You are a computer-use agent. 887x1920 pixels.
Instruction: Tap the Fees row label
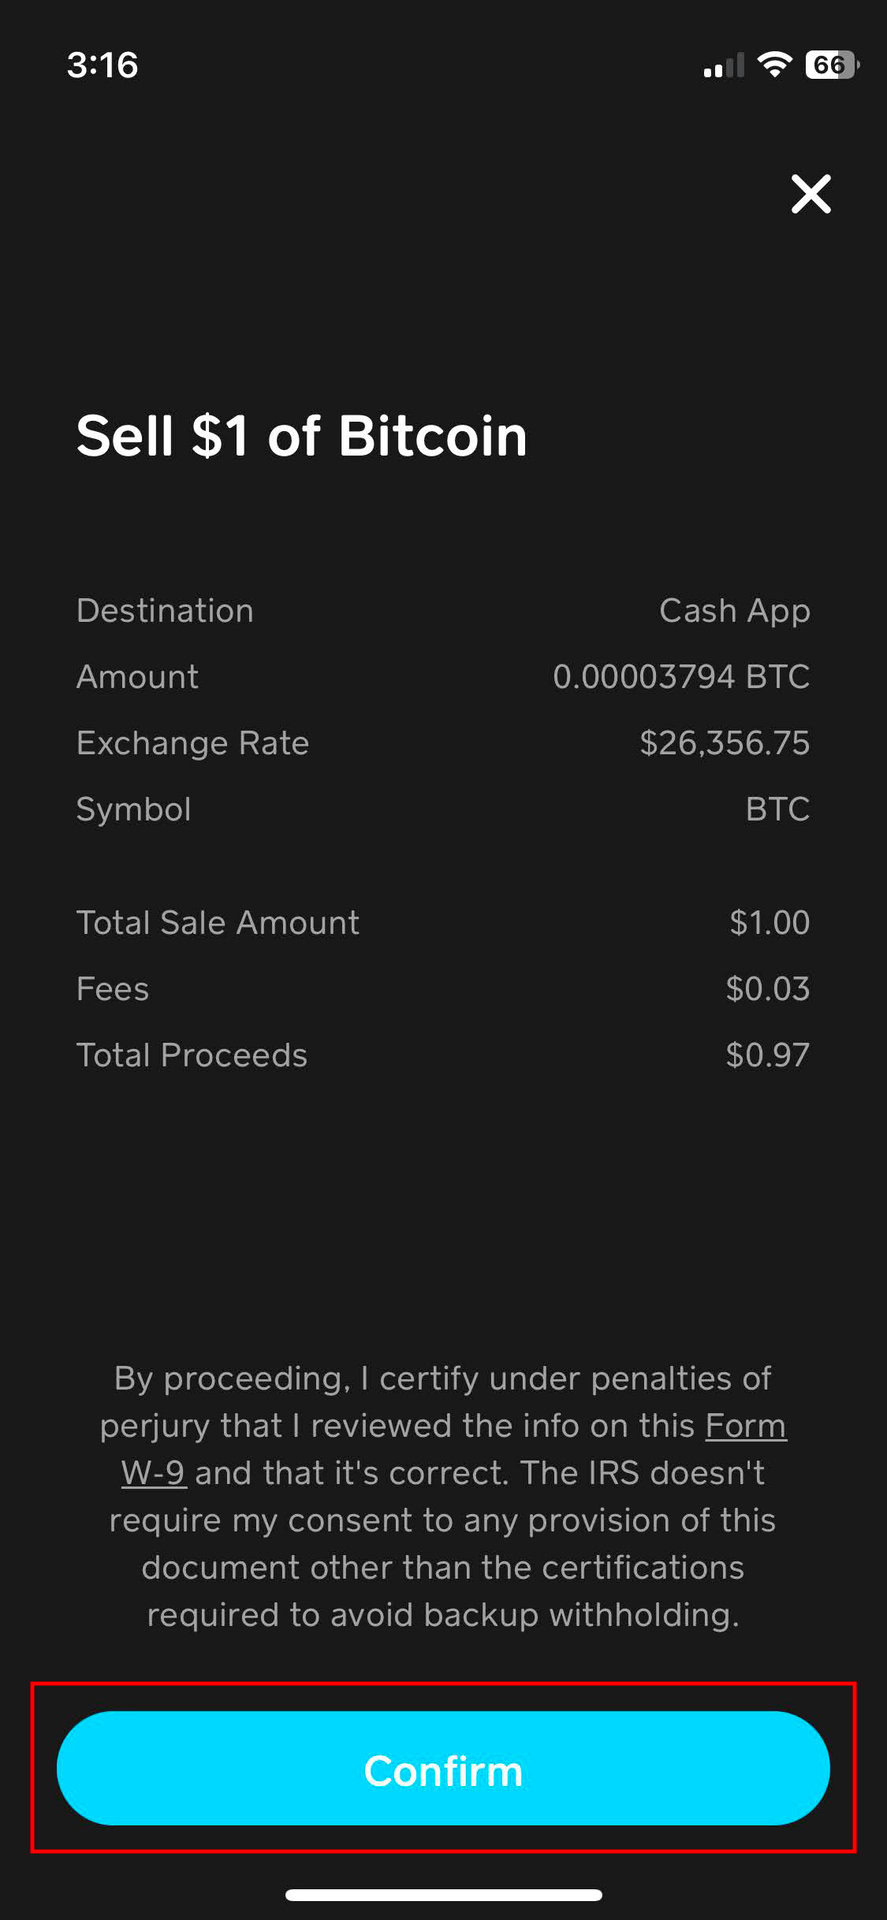[x=112, y=989]
